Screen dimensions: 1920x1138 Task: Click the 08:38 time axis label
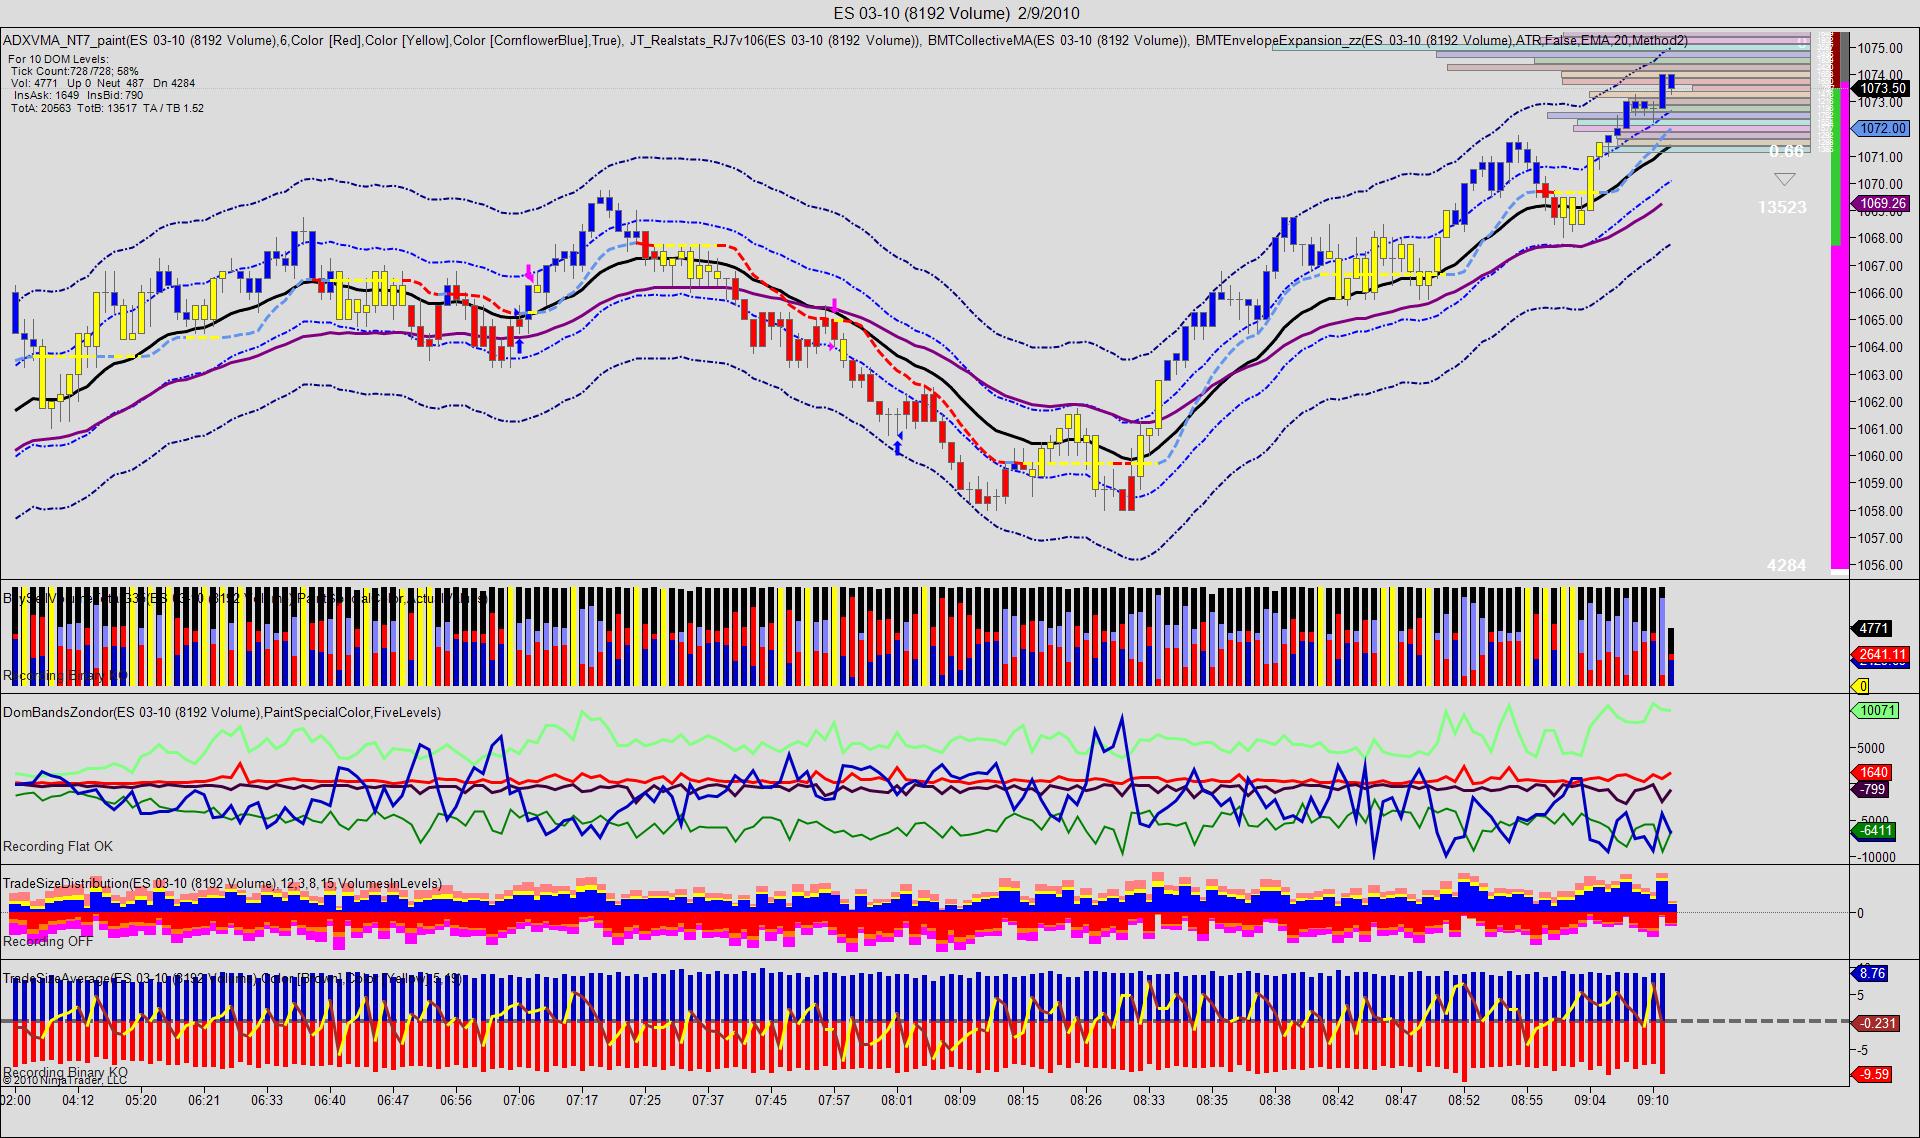coord(1275,1100)
